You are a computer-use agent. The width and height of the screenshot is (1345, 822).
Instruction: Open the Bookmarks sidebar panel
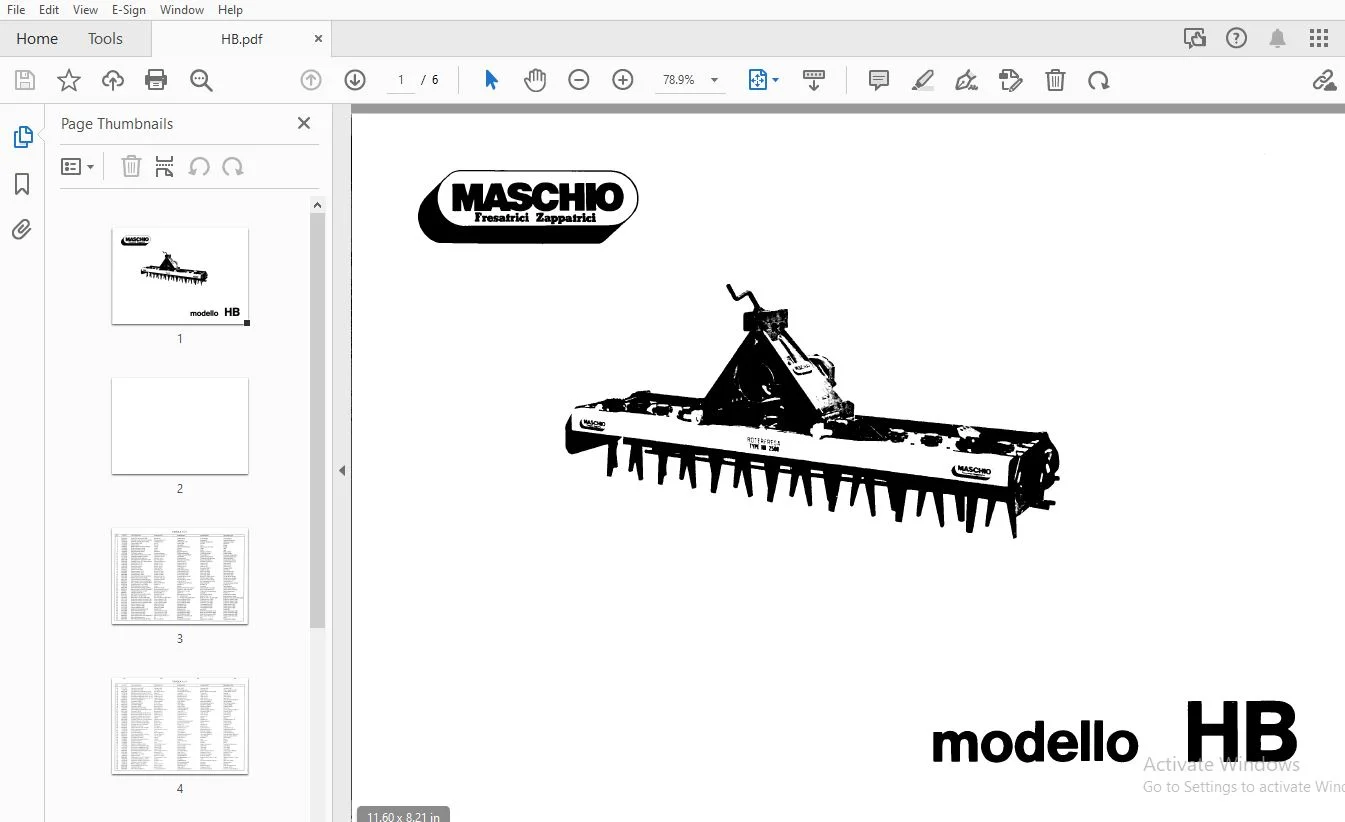(x=22, y=184)
